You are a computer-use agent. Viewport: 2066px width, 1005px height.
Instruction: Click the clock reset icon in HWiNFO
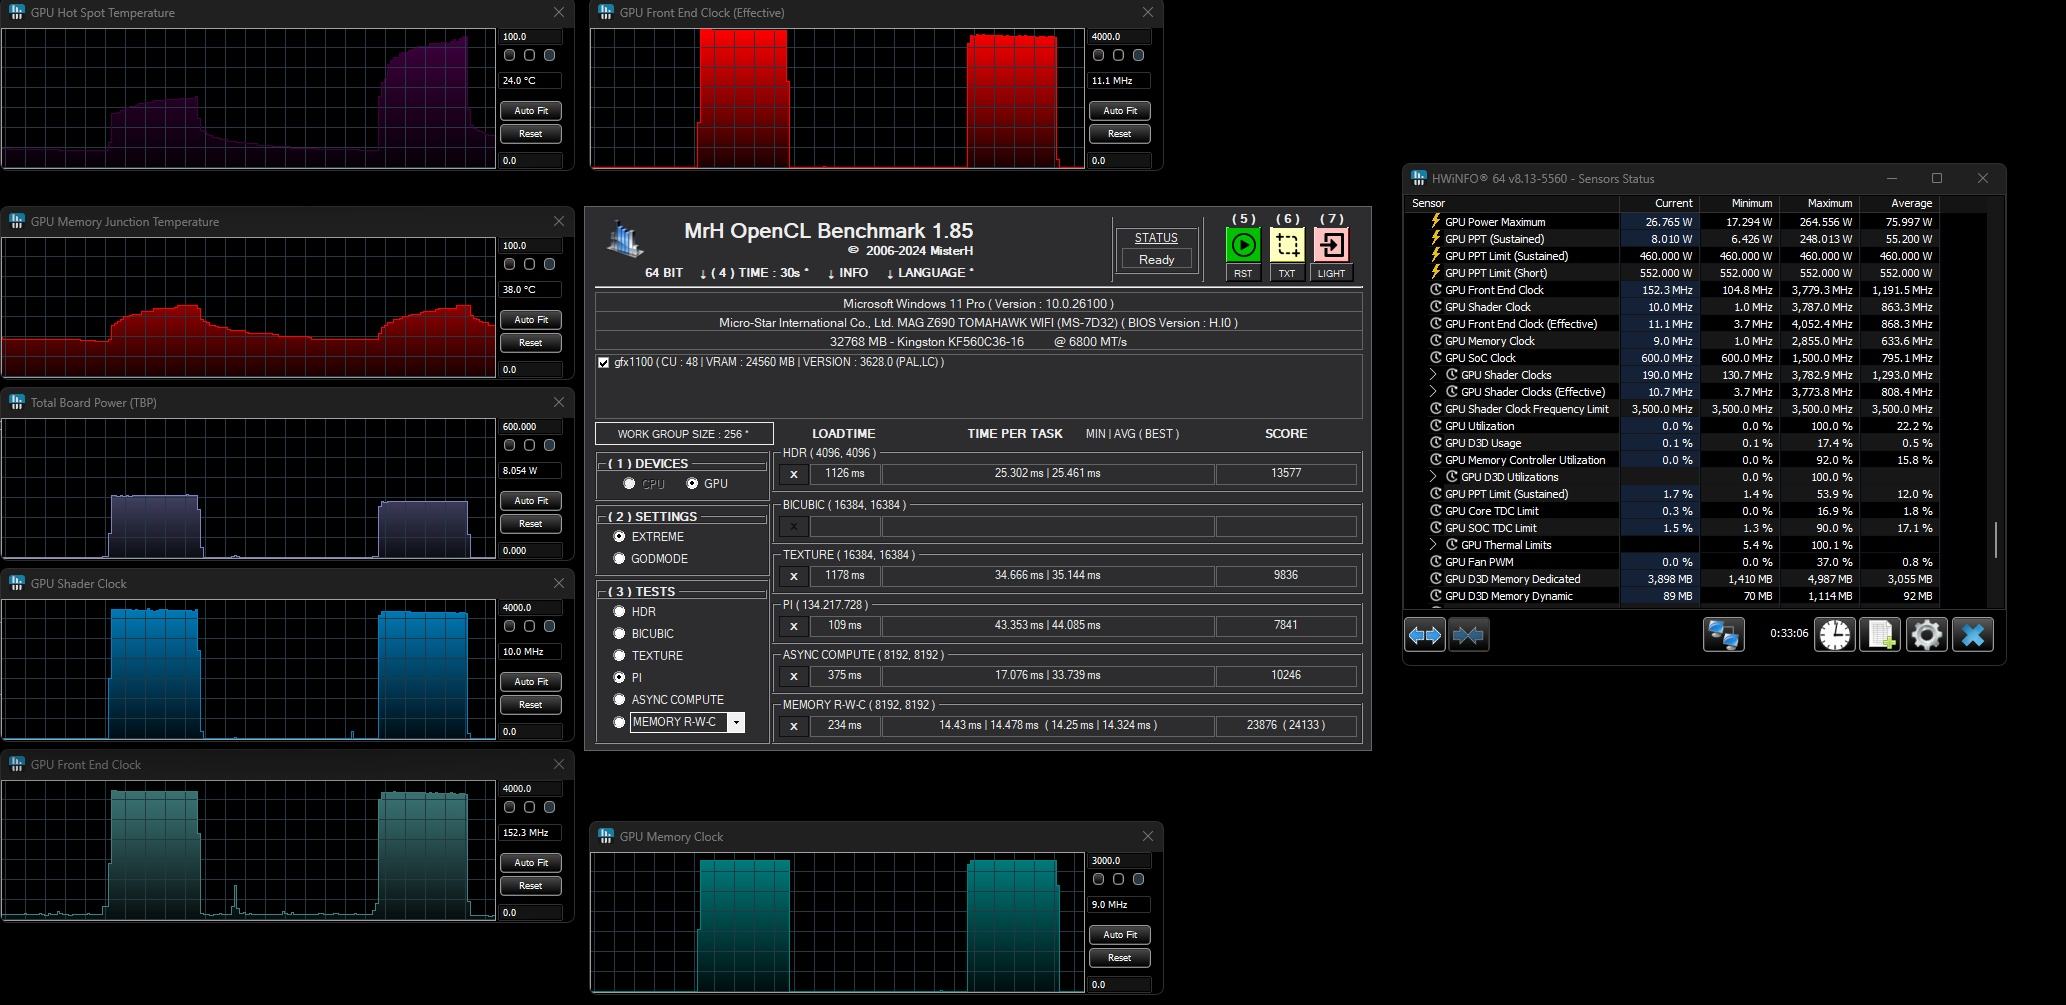pos(1834,635)
